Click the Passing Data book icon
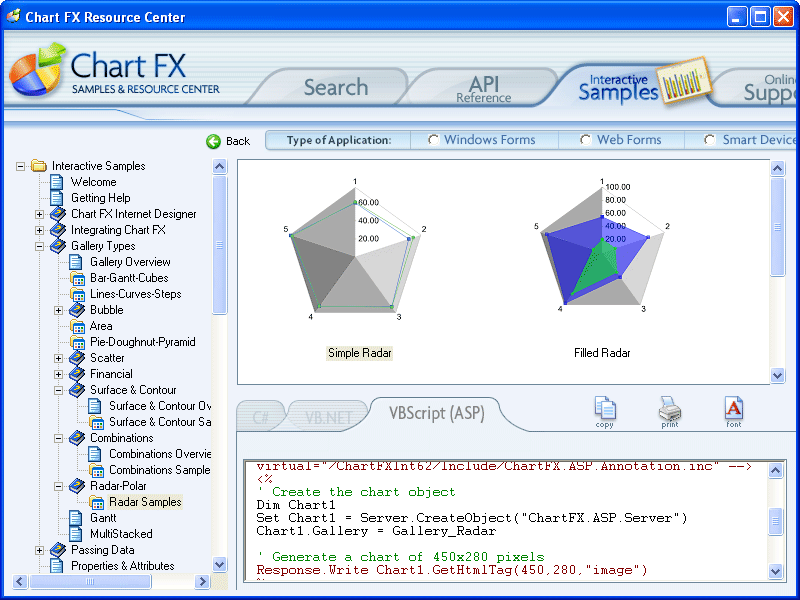 pyautogui.click(x=58, y=550)
